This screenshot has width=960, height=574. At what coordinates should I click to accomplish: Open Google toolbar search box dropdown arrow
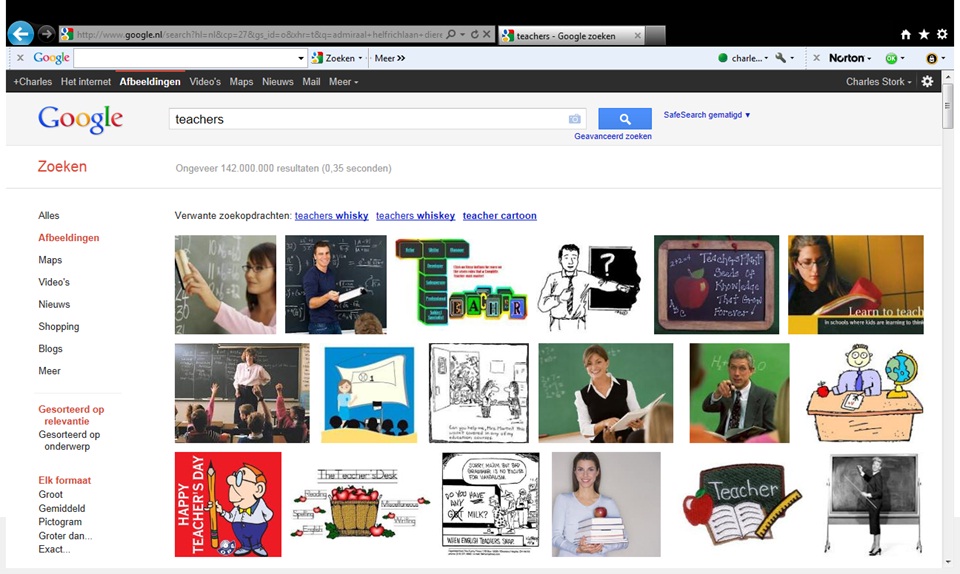click(301, 58)
